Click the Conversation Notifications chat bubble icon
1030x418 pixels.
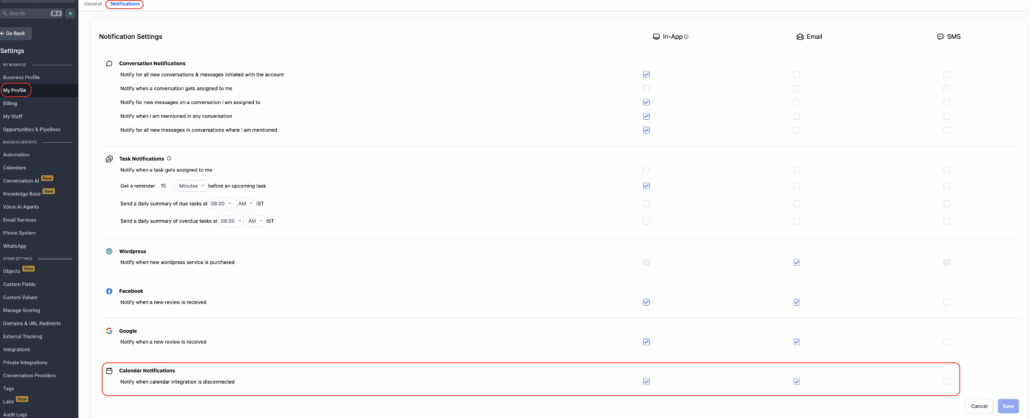click(109, 63)
